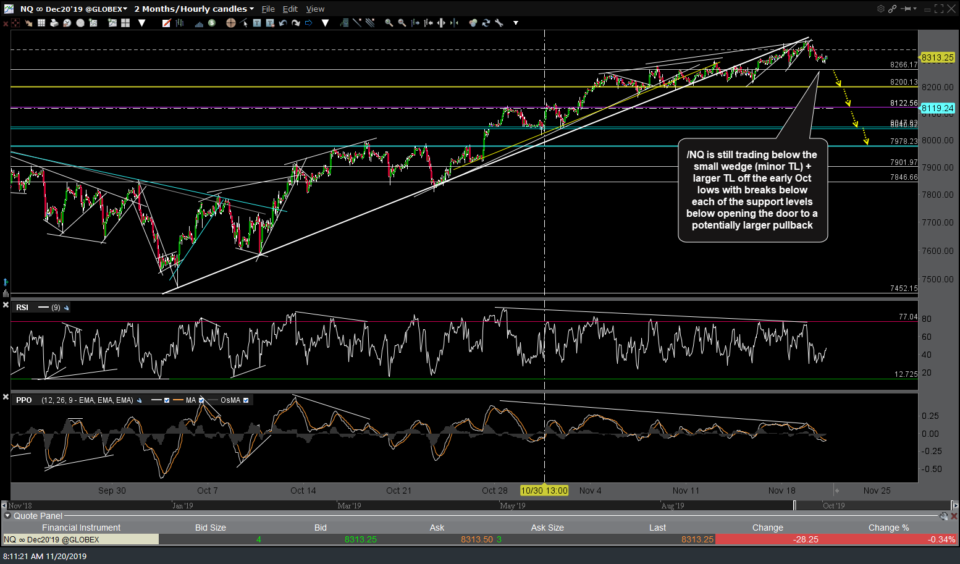Select the red pencil draw tool
This screenshot has width=960, height=564.
coord(166,23)
